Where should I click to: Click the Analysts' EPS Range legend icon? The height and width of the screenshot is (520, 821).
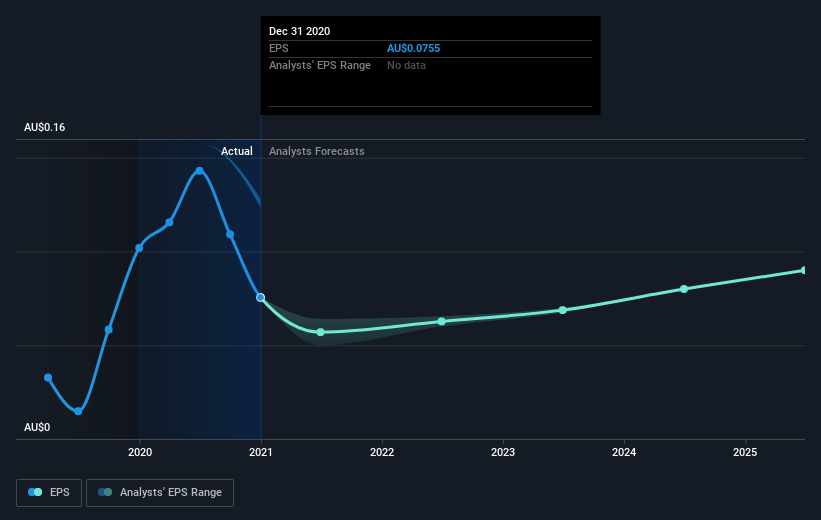tap(105, 492)
